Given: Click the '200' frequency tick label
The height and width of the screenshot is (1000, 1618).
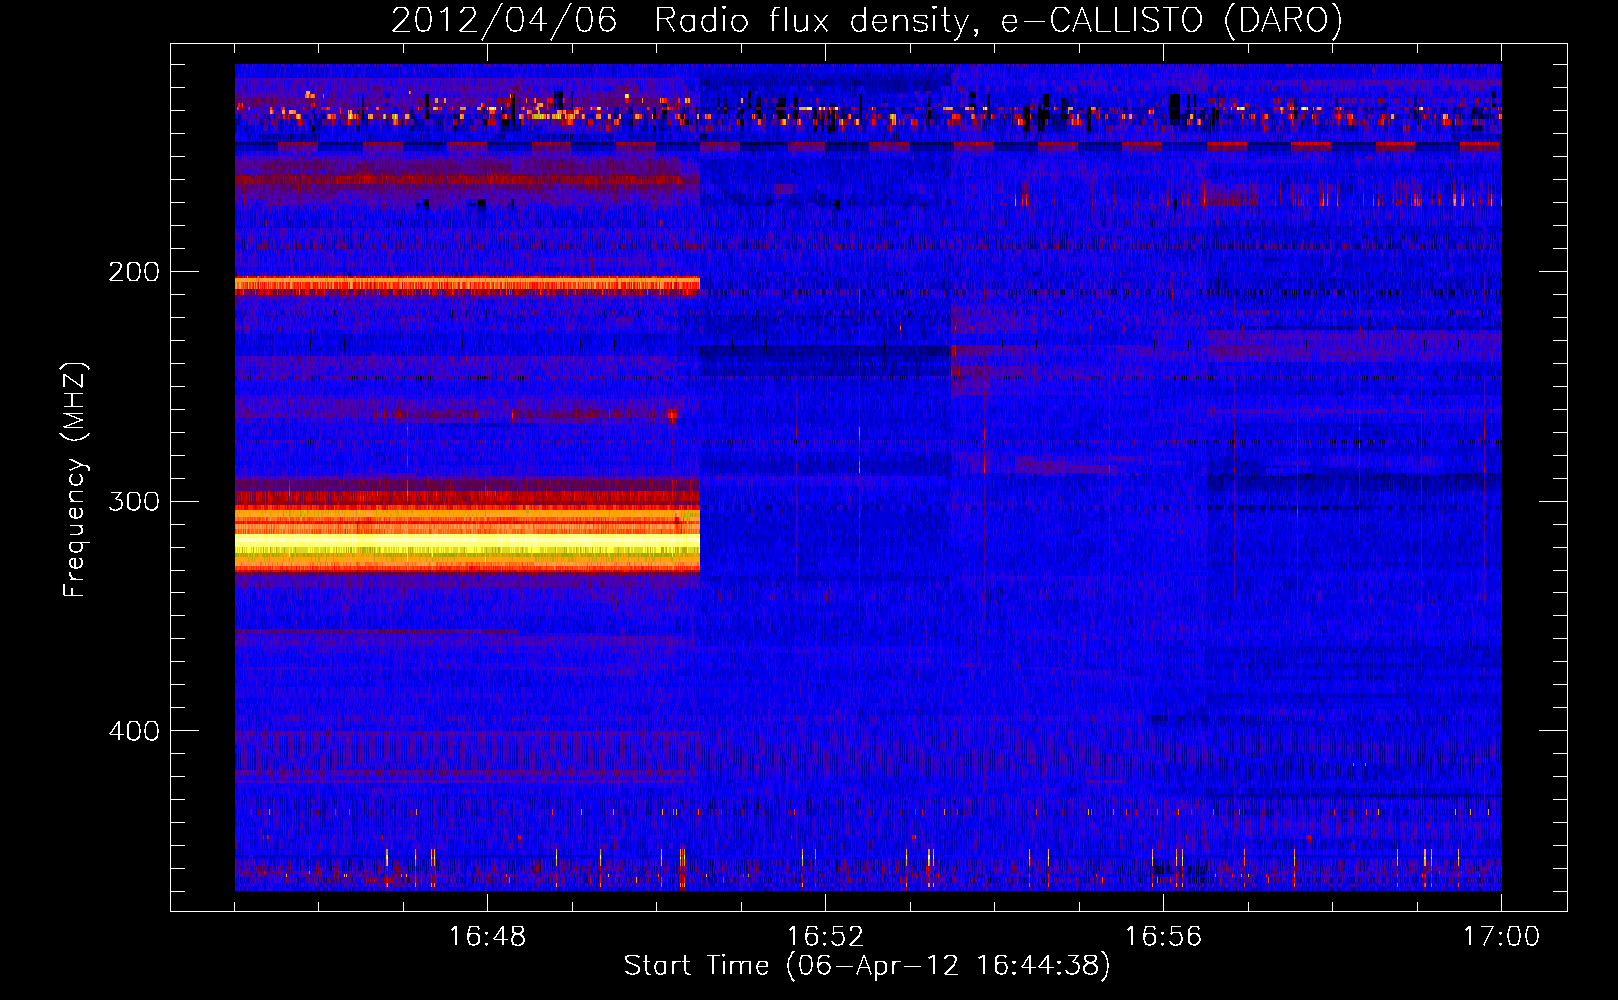Looking at the screenshot, I should point(134,272).
